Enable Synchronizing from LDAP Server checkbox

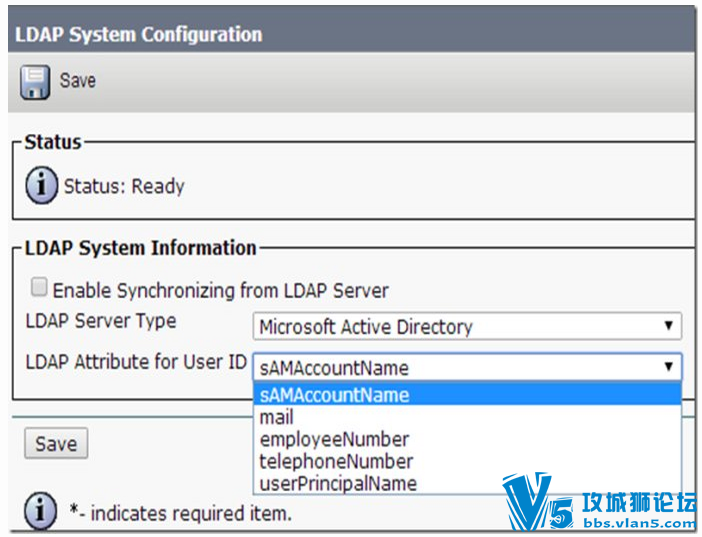tap(39, 287)
